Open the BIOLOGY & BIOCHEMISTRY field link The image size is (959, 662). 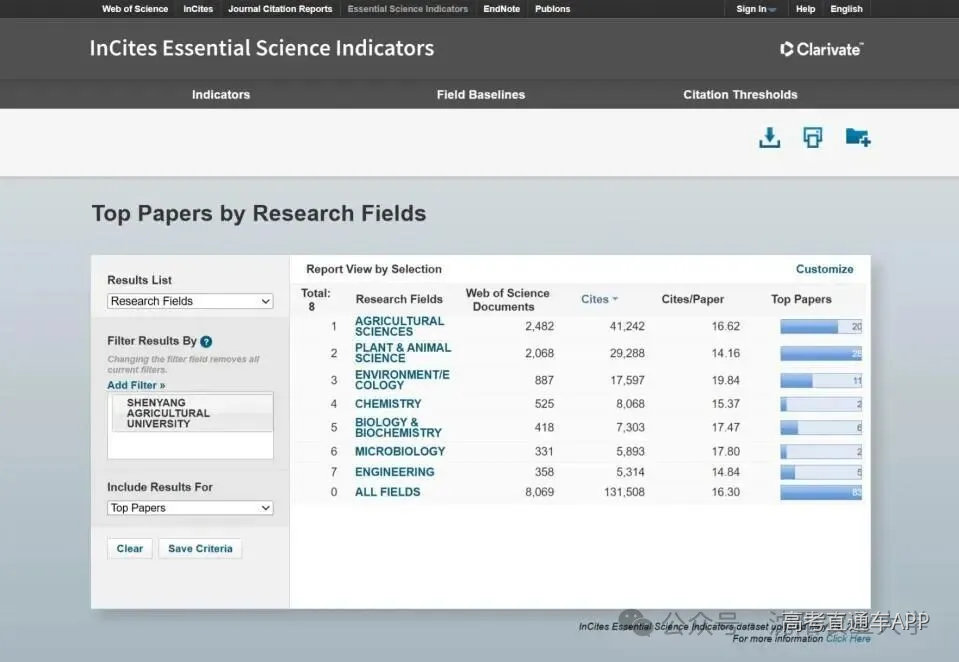click(398, 427)
